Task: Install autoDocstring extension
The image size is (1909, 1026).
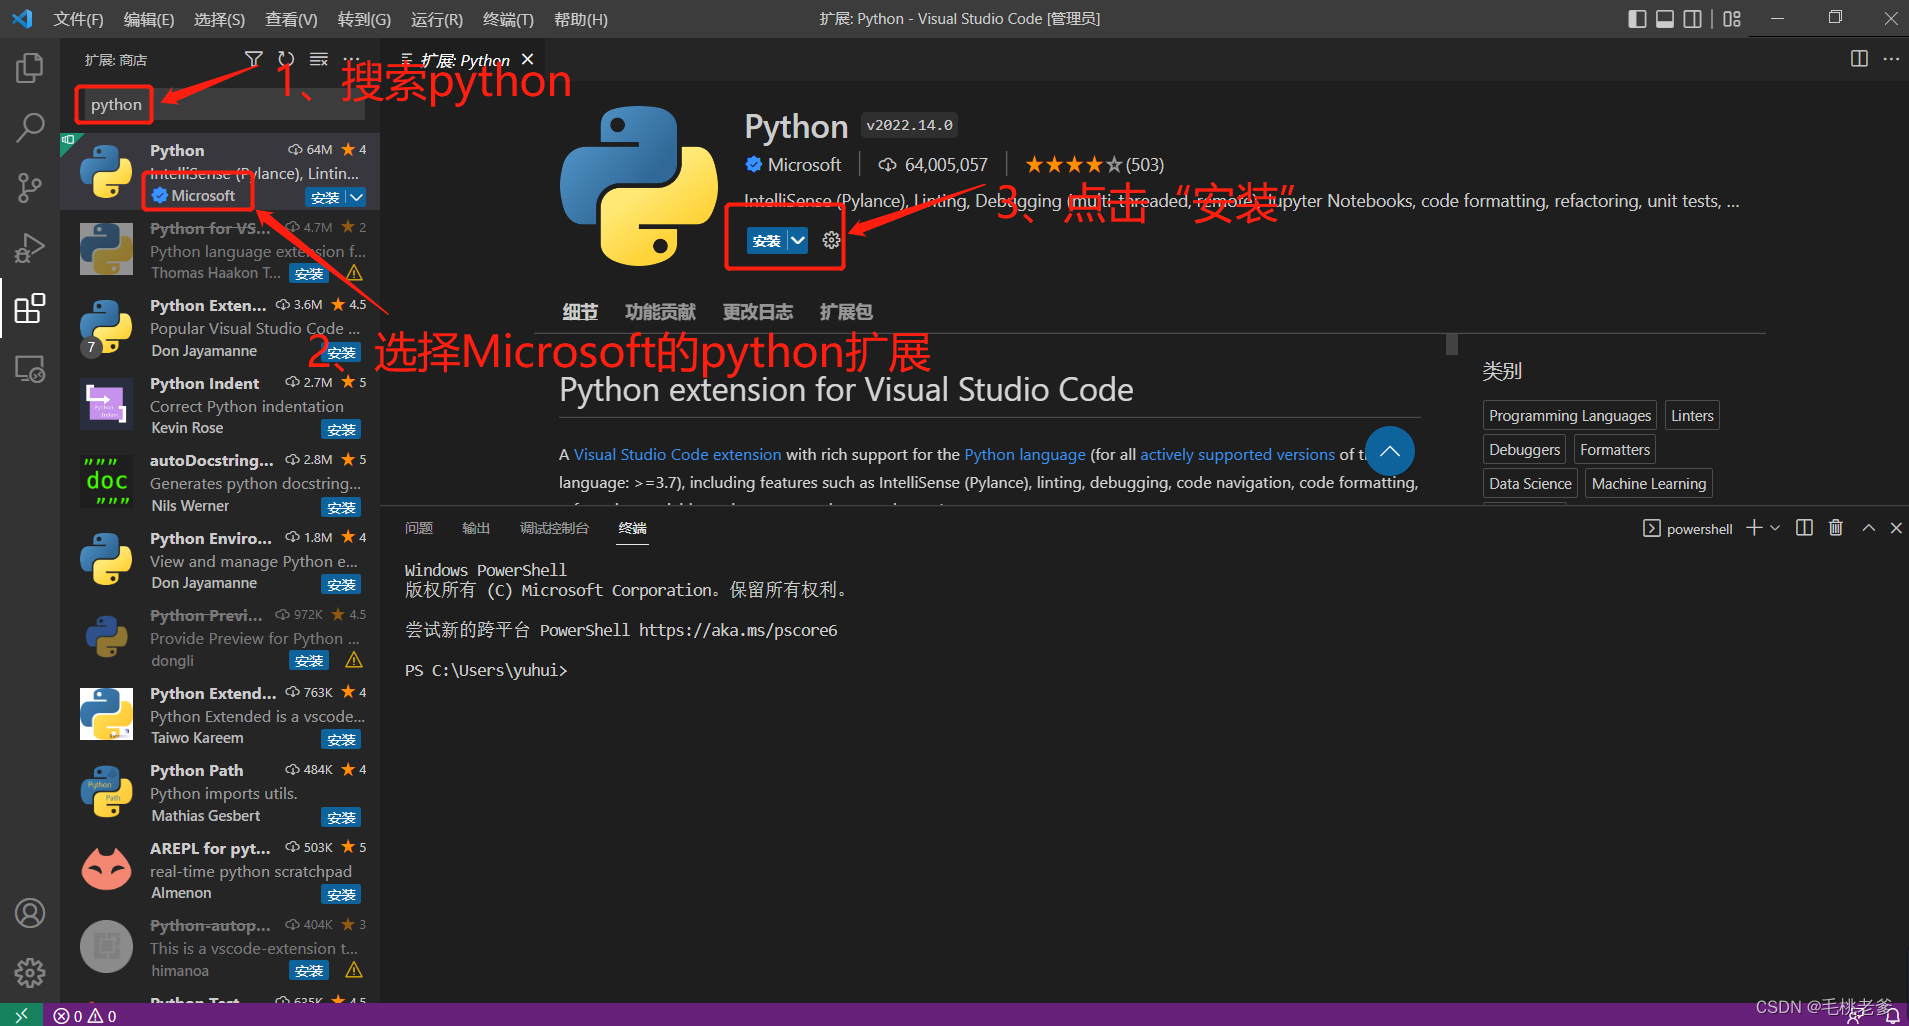Action: pyautogui.click(x=341, y=508)
